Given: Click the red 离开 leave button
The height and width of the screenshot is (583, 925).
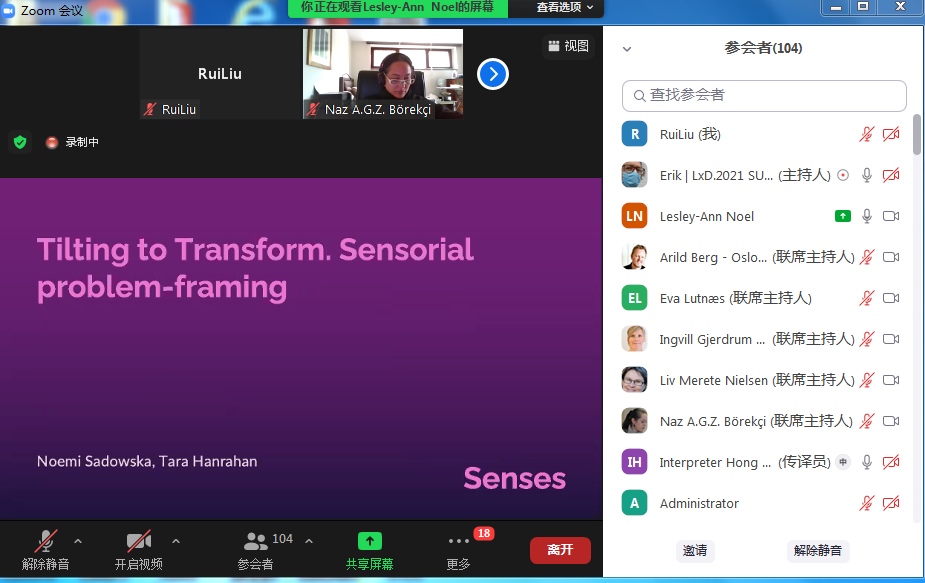Looking at the screenshot, I should 560,550.
